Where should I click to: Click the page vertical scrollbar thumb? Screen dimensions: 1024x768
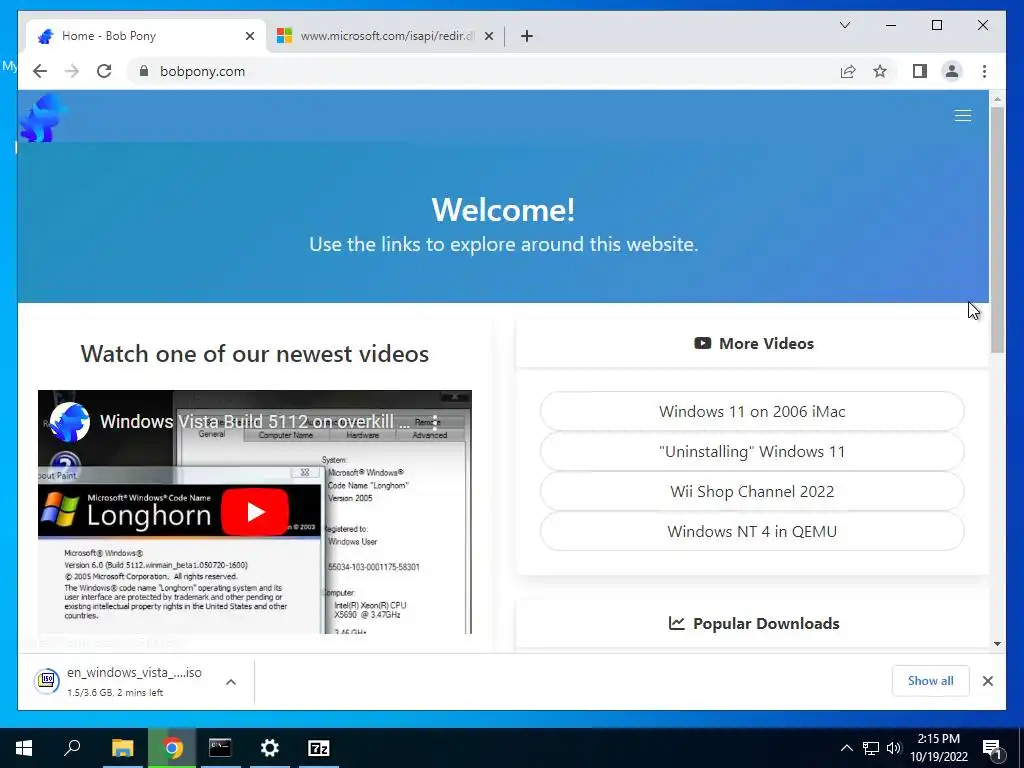tap(997, 229)
